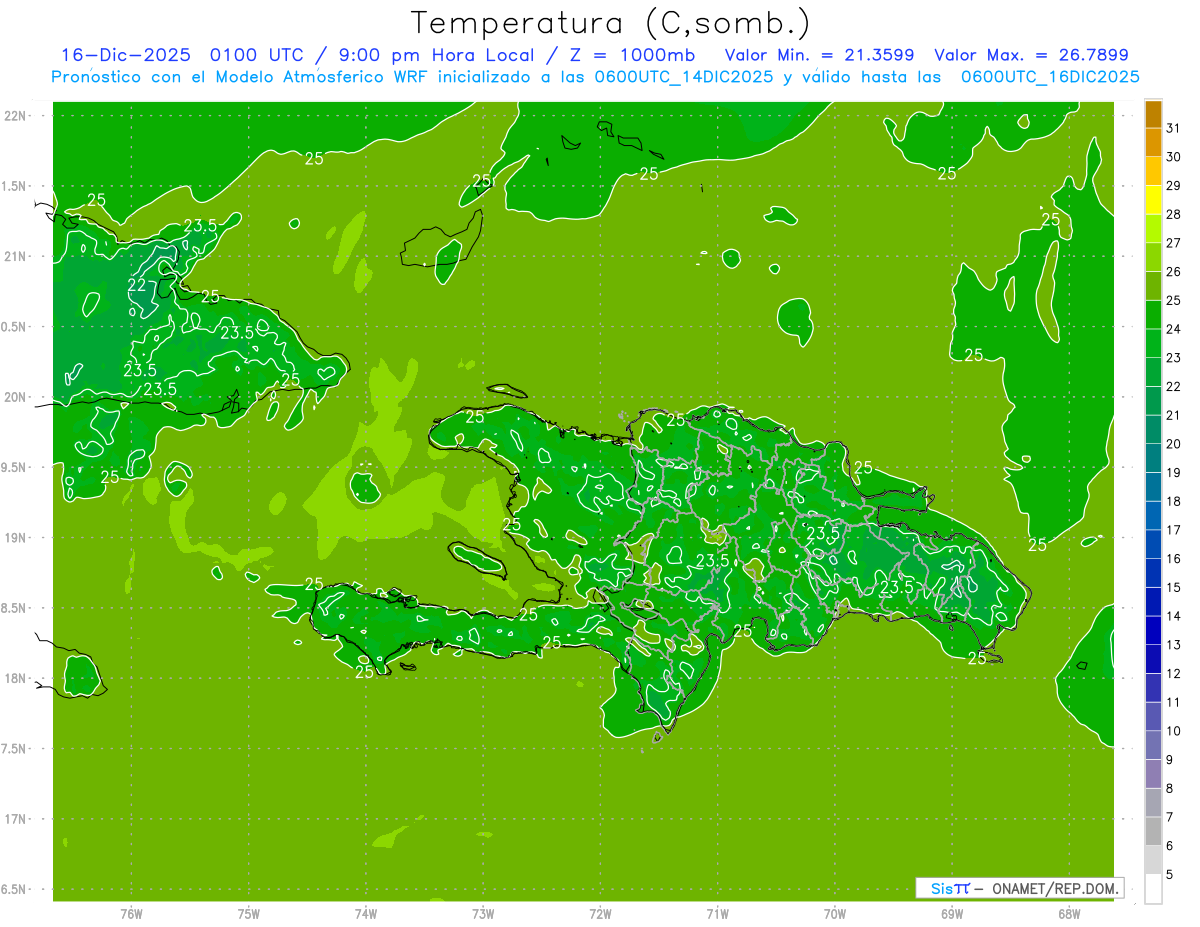Image resolution: width=1200 pixels, height=927 pixels.
Task: Pick the teal legend swatch between 19 and 20
Action: click(x=1153, y=459)
